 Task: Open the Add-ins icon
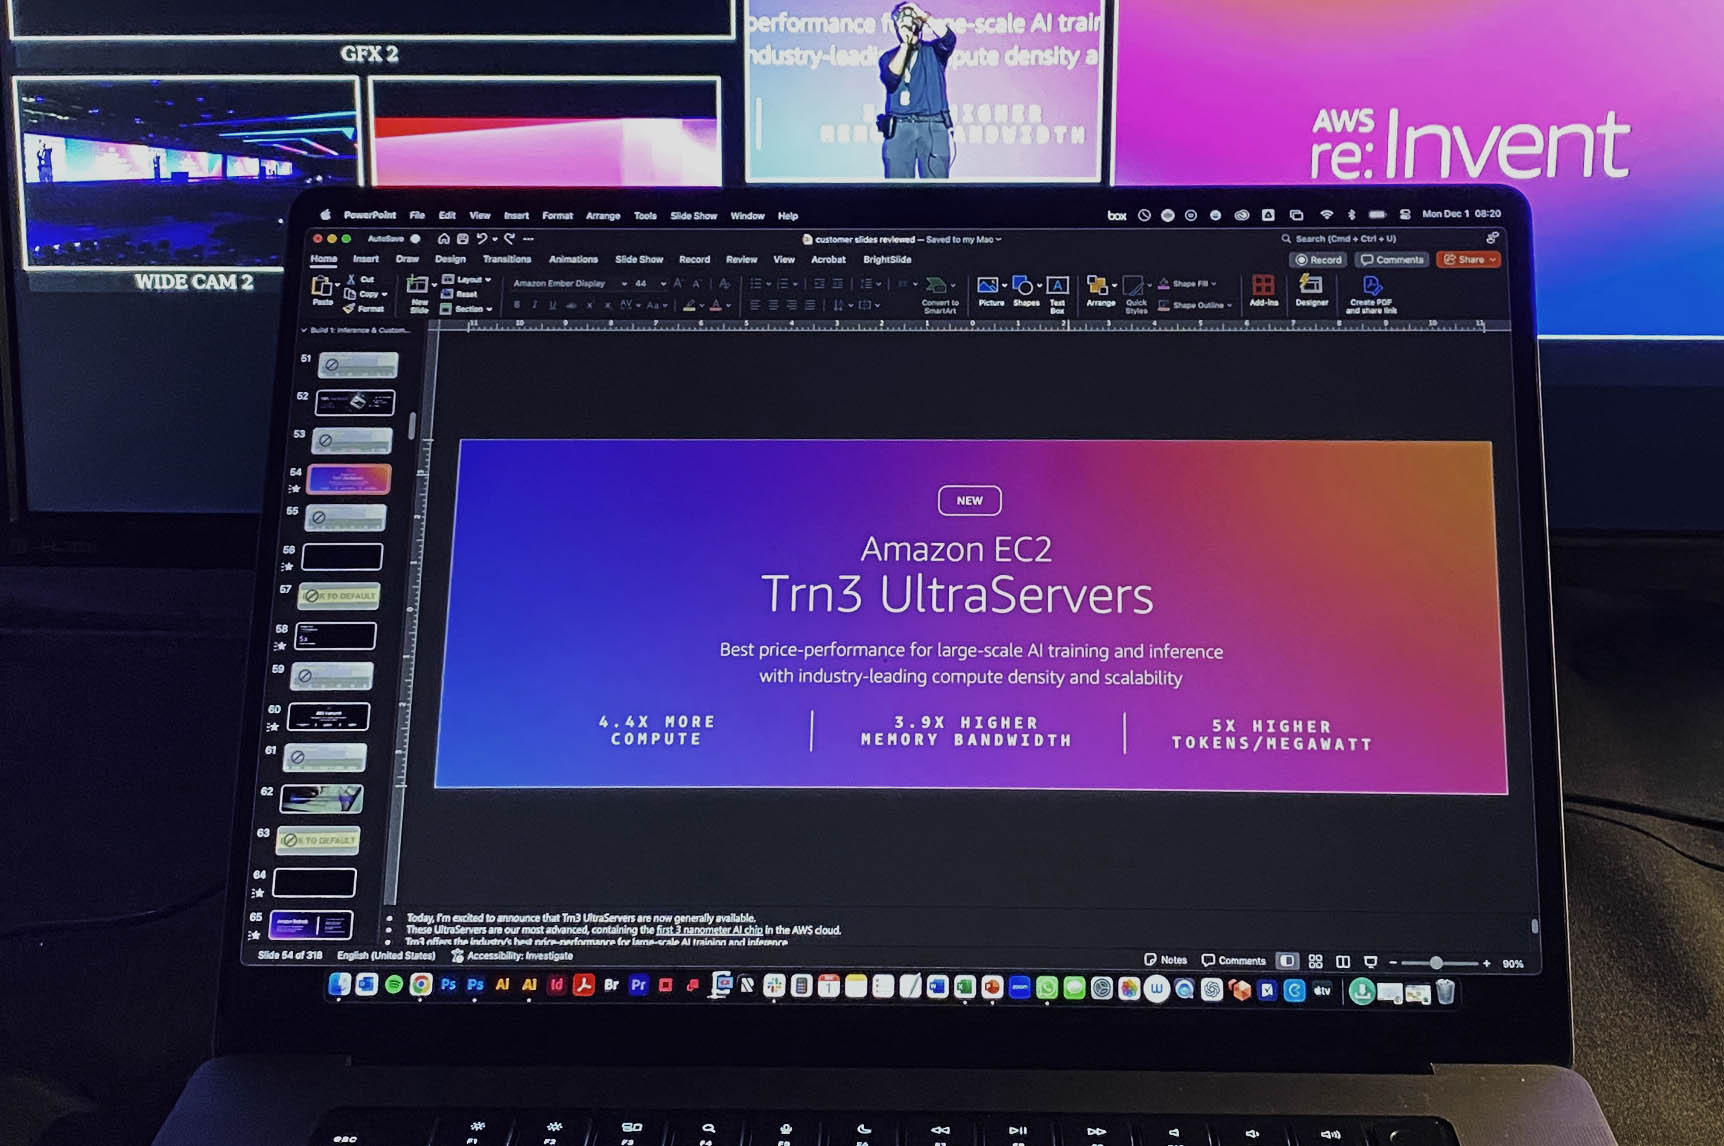1263,289
